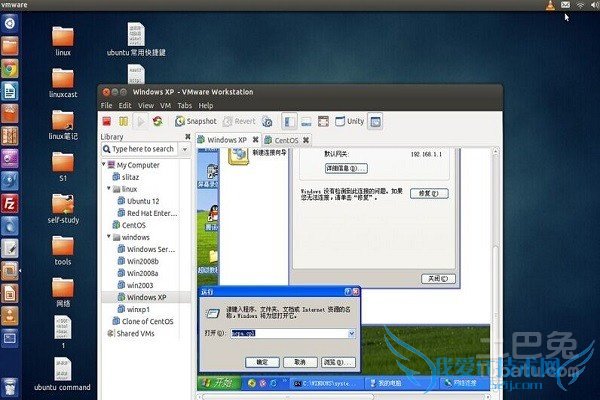This screenshot has width=600, height=400.
Task: Click the red Power Off toolbar icon
Action: (107, 121)
